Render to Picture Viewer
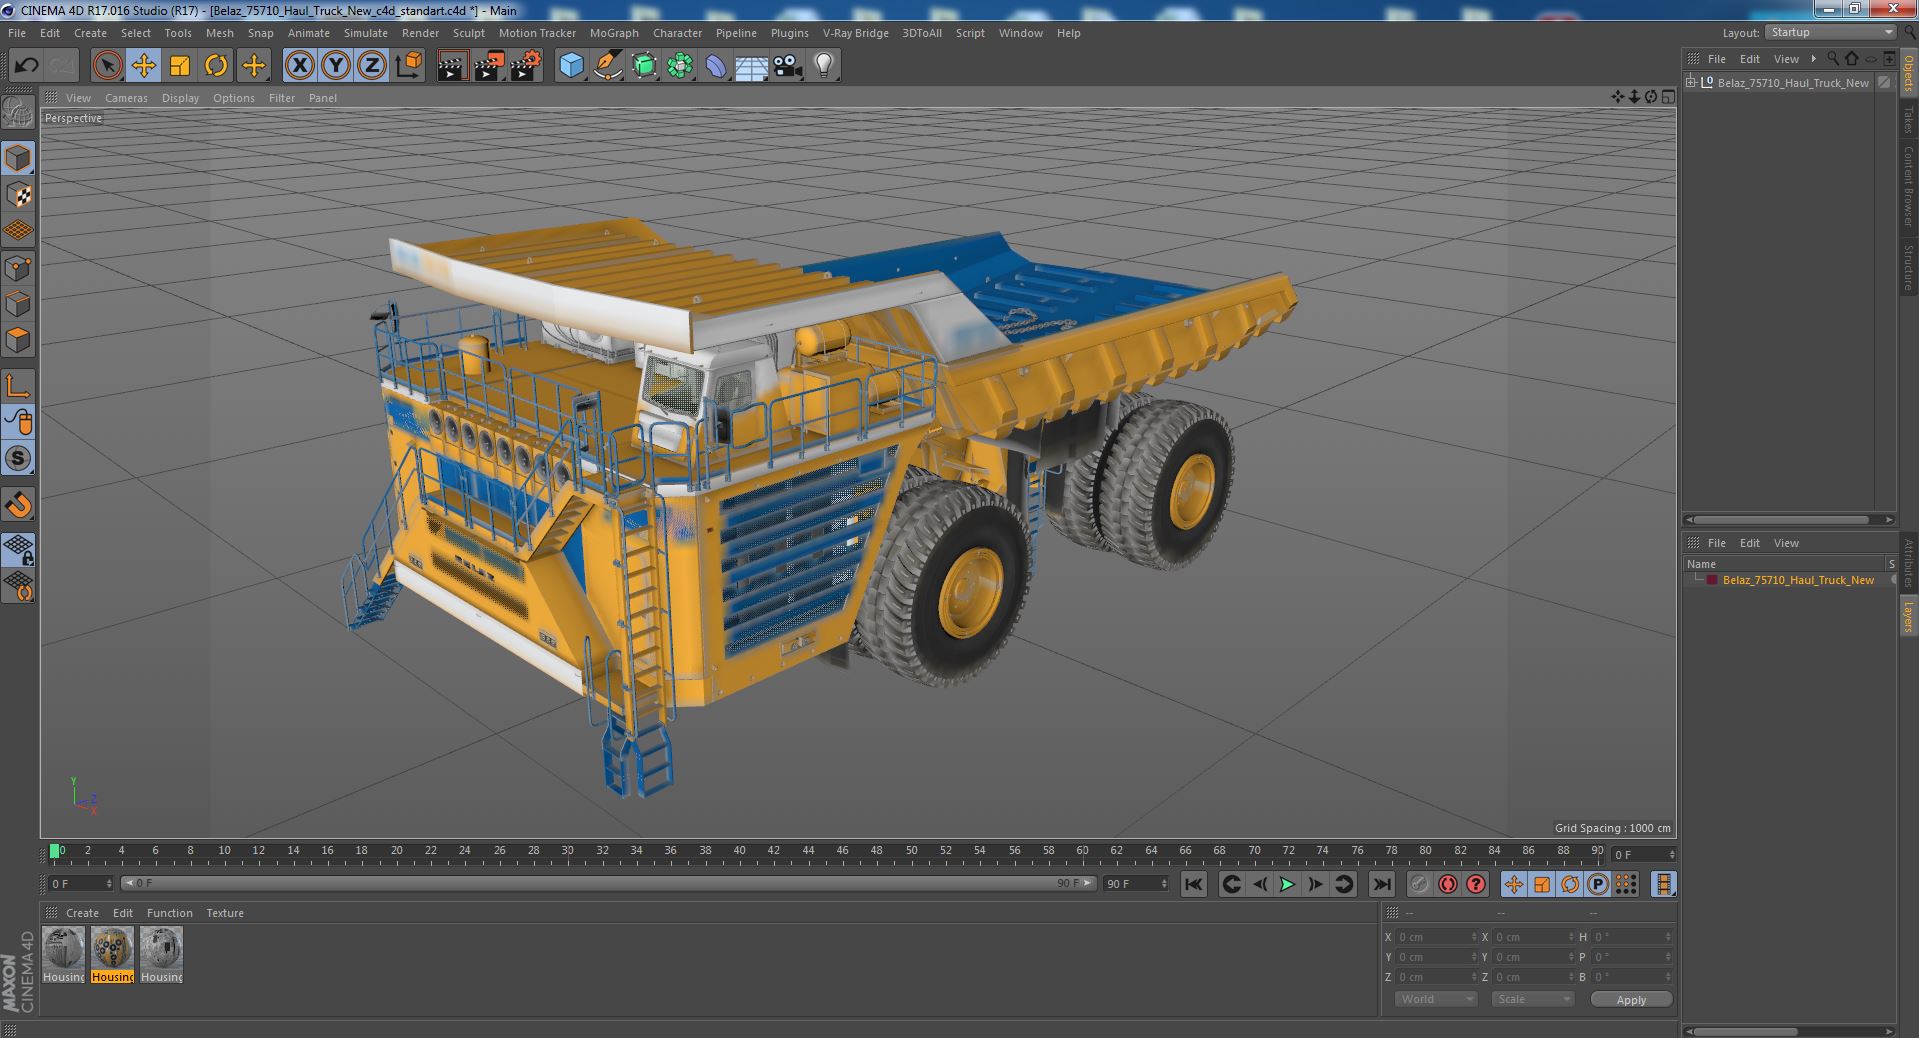 489,66
